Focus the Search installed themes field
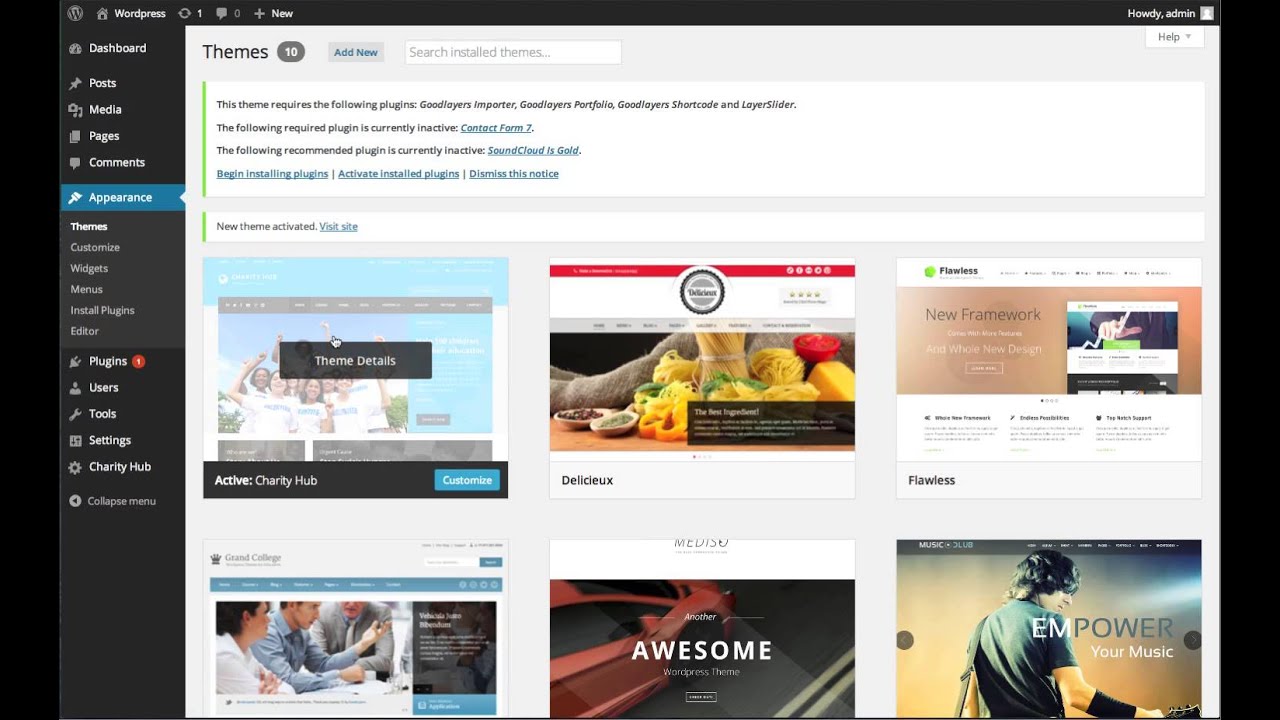Viewport: 1280px width, 720px height. coord(513,52)
